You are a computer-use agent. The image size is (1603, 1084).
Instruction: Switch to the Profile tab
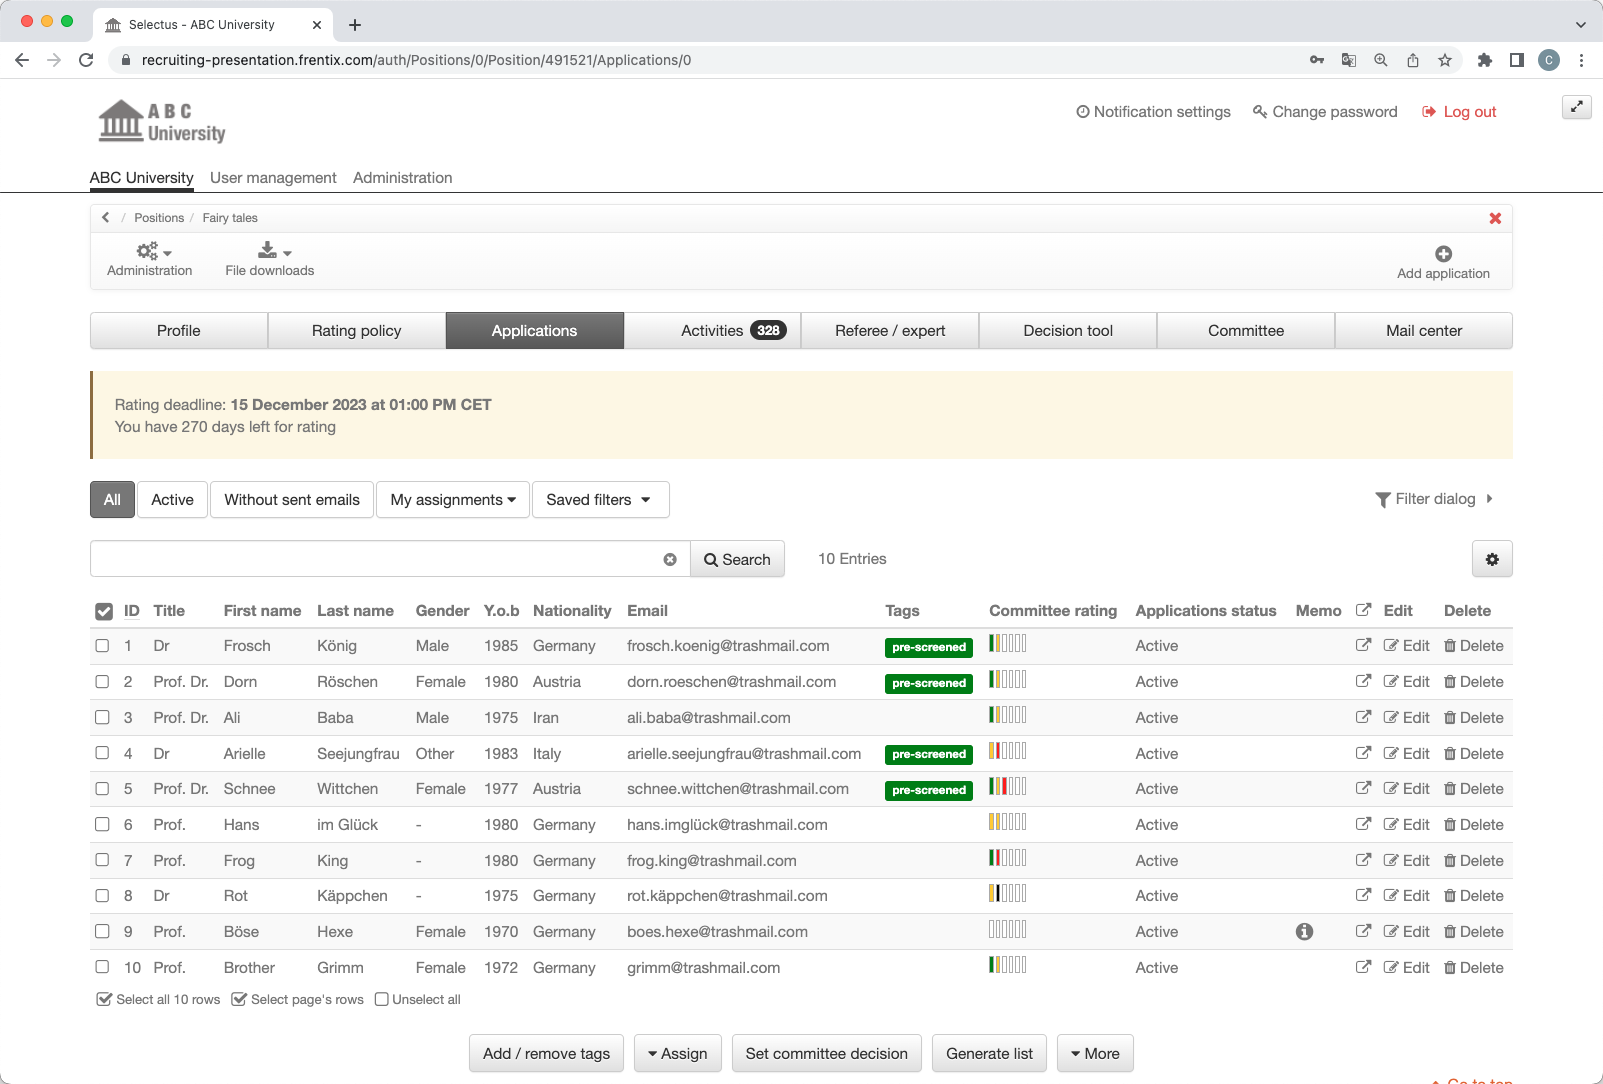click(179, 331)
